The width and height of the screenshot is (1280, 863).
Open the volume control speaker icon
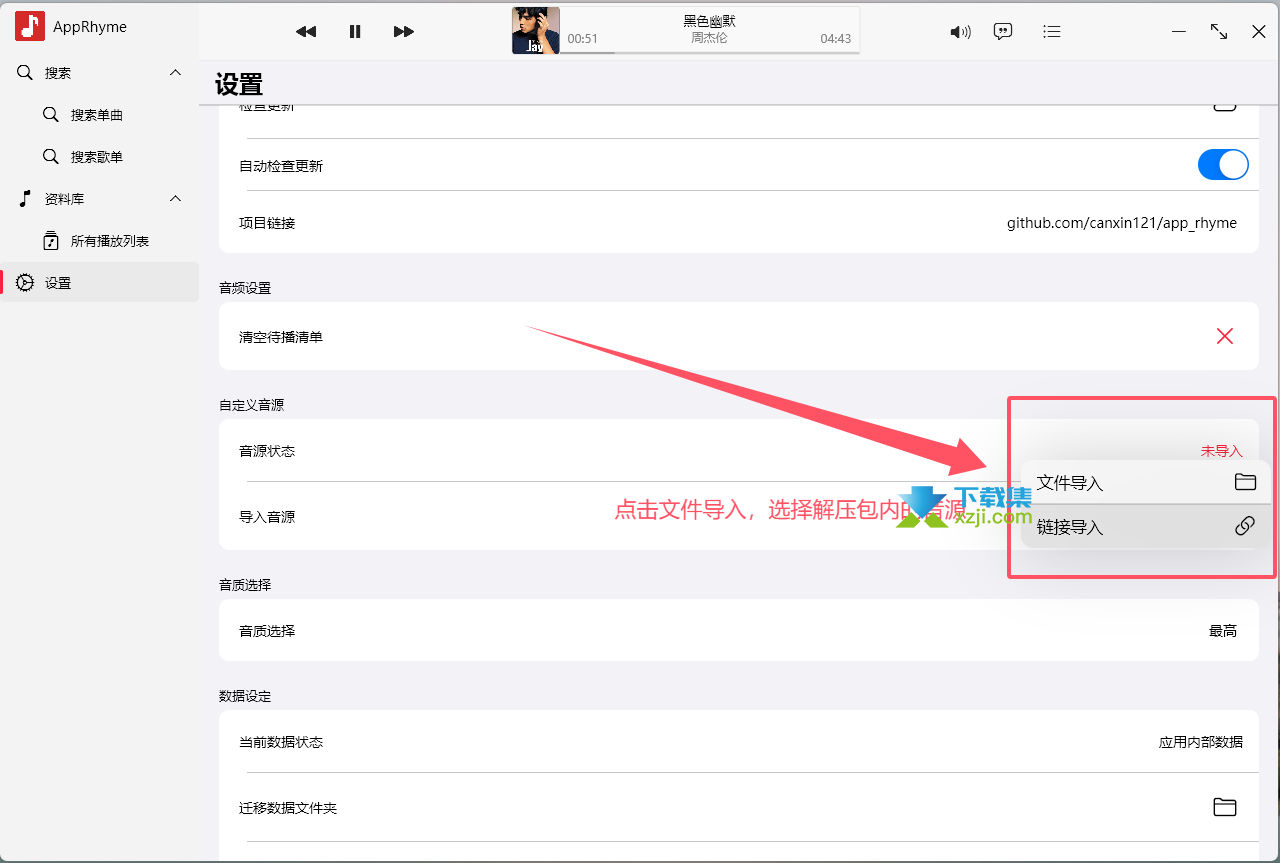960,32
